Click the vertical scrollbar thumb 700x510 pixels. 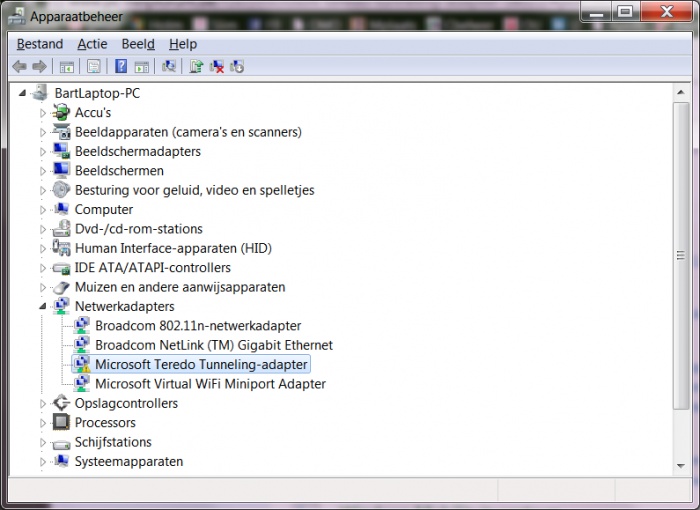point(680,255)
